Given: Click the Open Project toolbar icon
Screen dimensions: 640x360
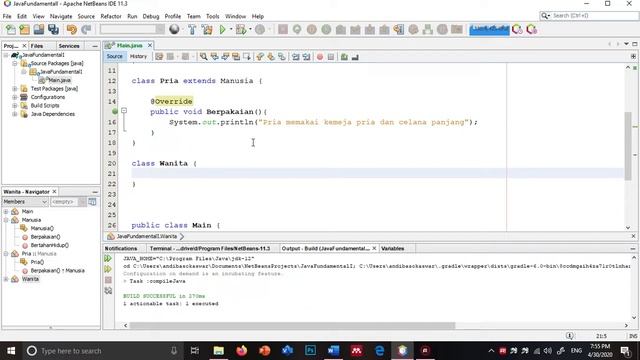Looking at the screenshot, I should (39, 29).
